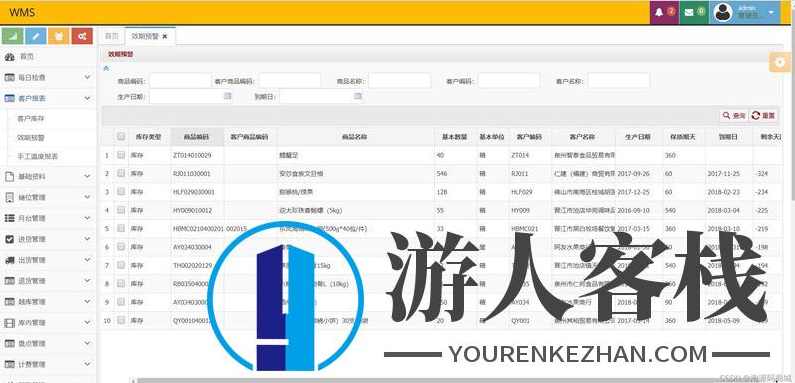Image resolution: width=795 pixels, height=383 pixels.
Task: Open the admin account dropdown arrow
Action: (771, 13)
